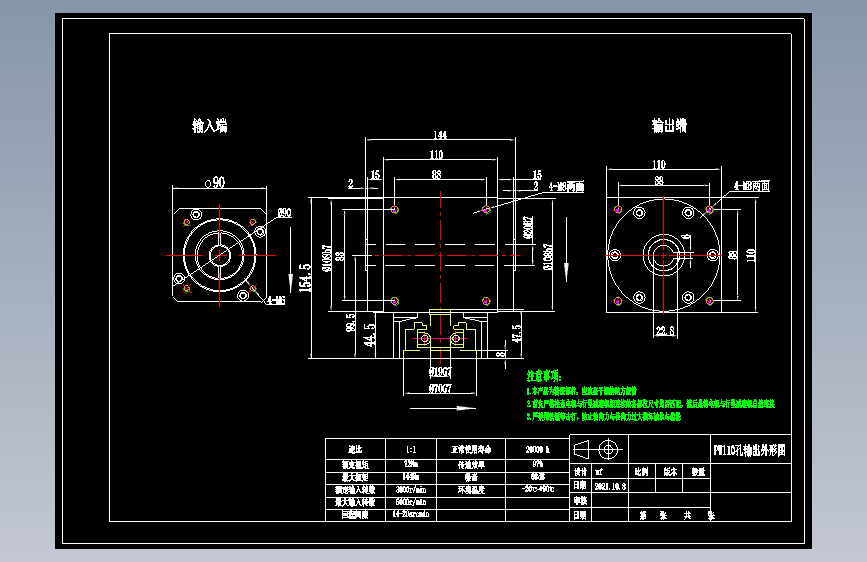Click the 97% efficiency value
The height and width of the screenshot is (562, 867).
[537, 465]
